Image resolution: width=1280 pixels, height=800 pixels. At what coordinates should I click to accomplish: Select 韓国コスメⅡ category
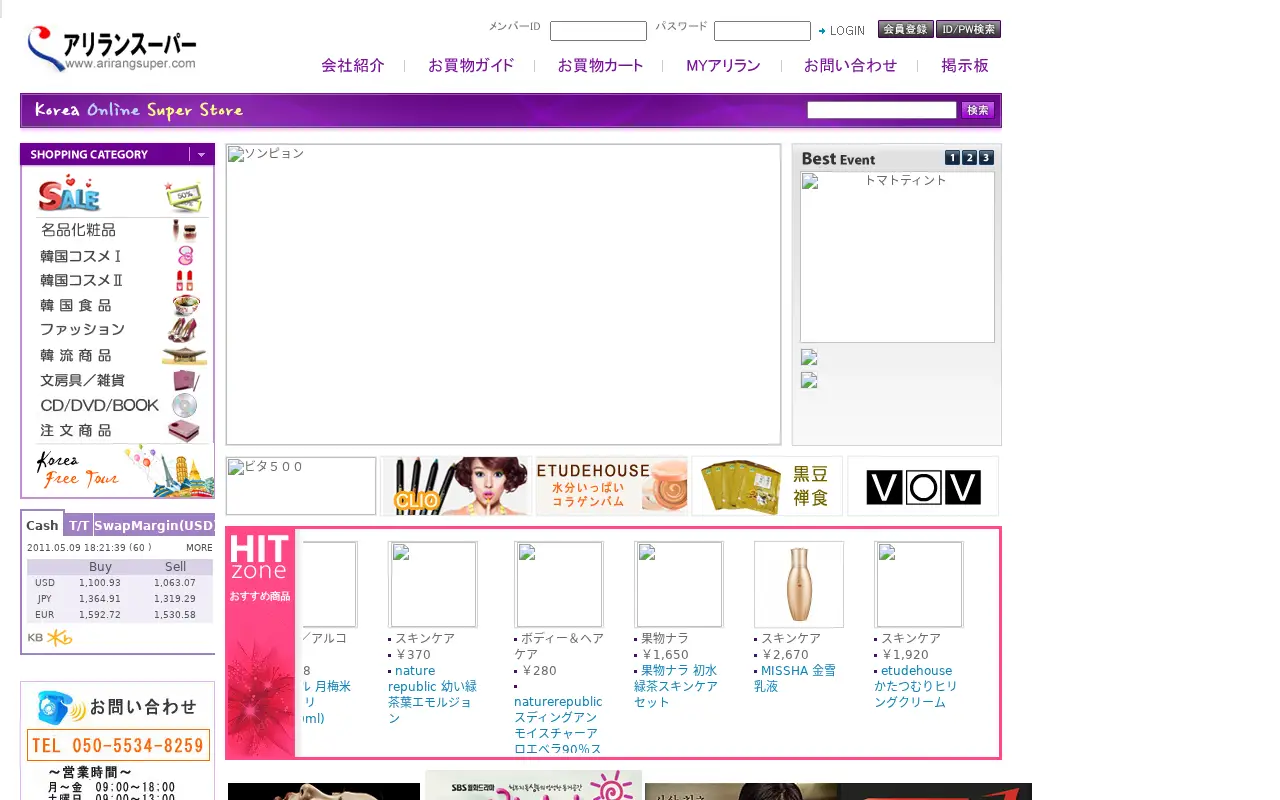coord(118,281)
